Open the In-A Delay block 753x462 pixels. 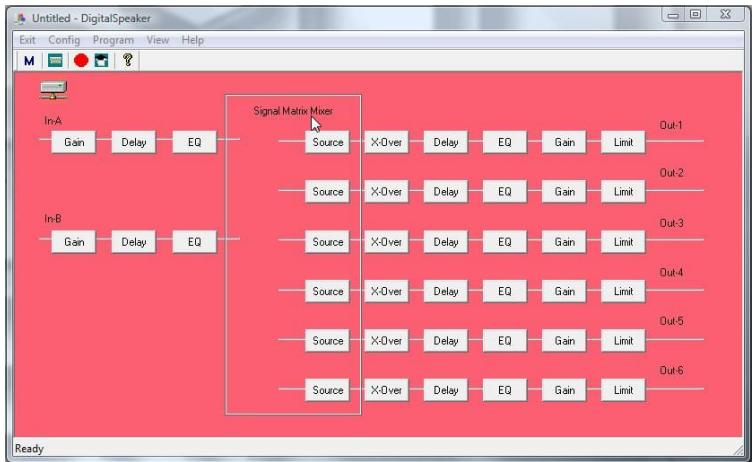[134, 142]
